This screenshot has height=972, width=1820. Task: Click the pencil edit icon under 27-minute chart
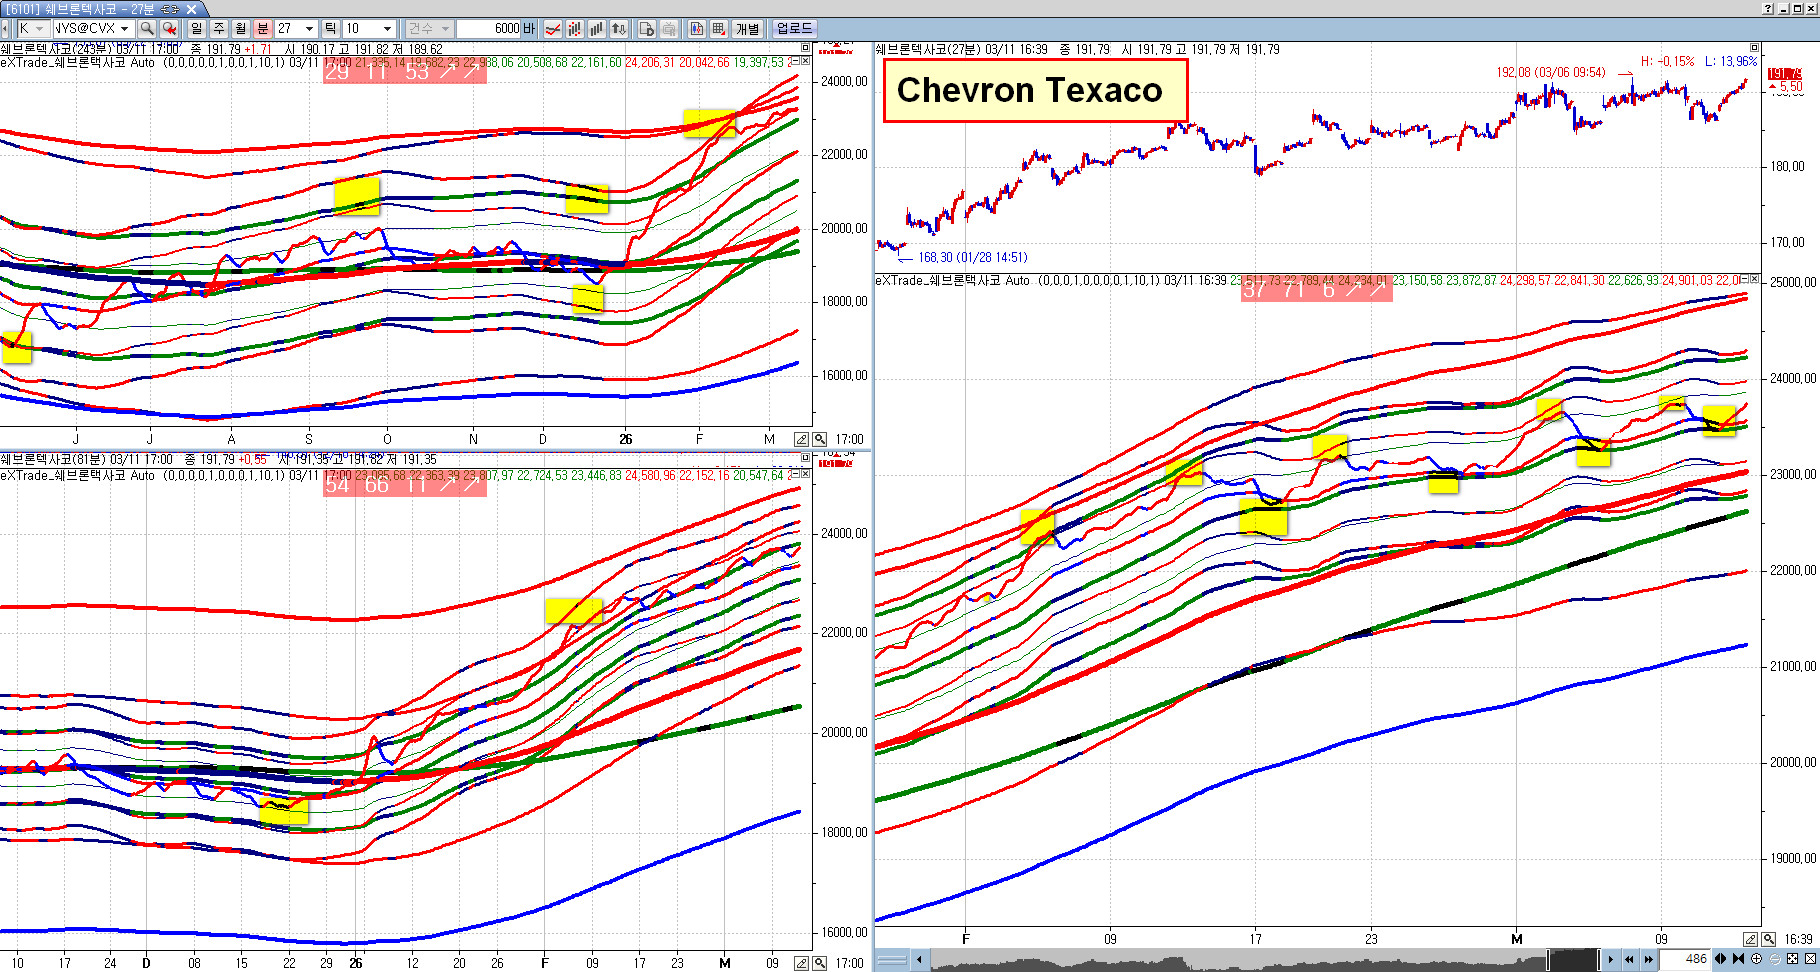(1750, 939)
